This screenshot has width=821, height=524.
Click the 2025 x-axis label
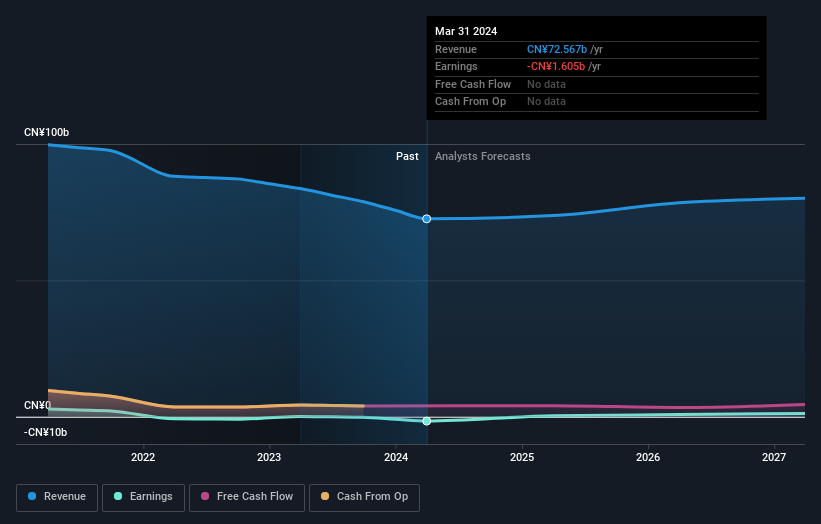click(x=522, y=457)
